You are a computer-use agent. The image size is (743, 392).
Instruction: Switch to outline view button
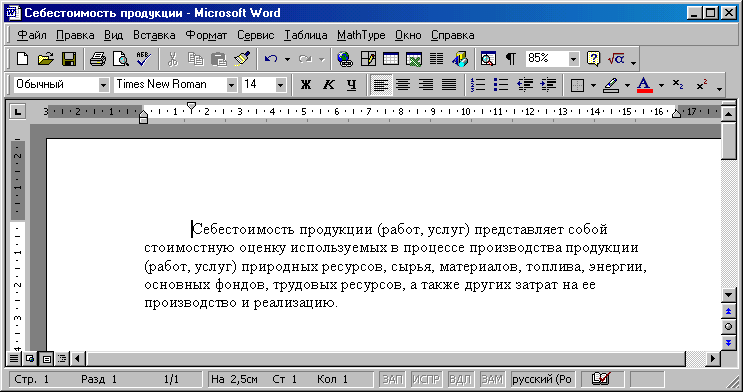tap(62, 359)
